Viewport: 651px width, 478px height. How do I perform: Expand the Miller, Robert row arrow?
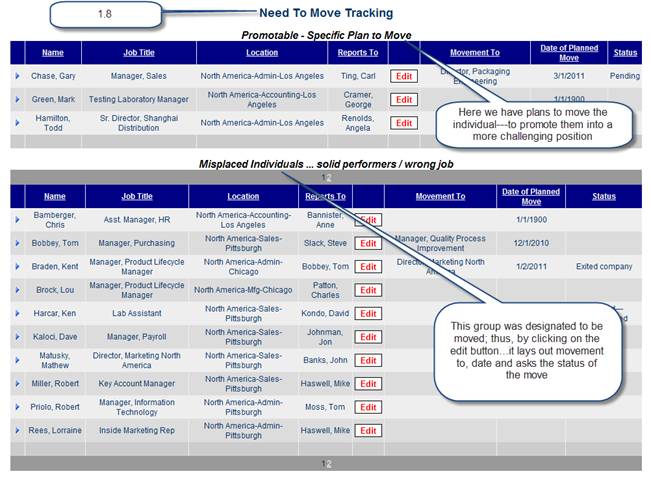point(17,383)
